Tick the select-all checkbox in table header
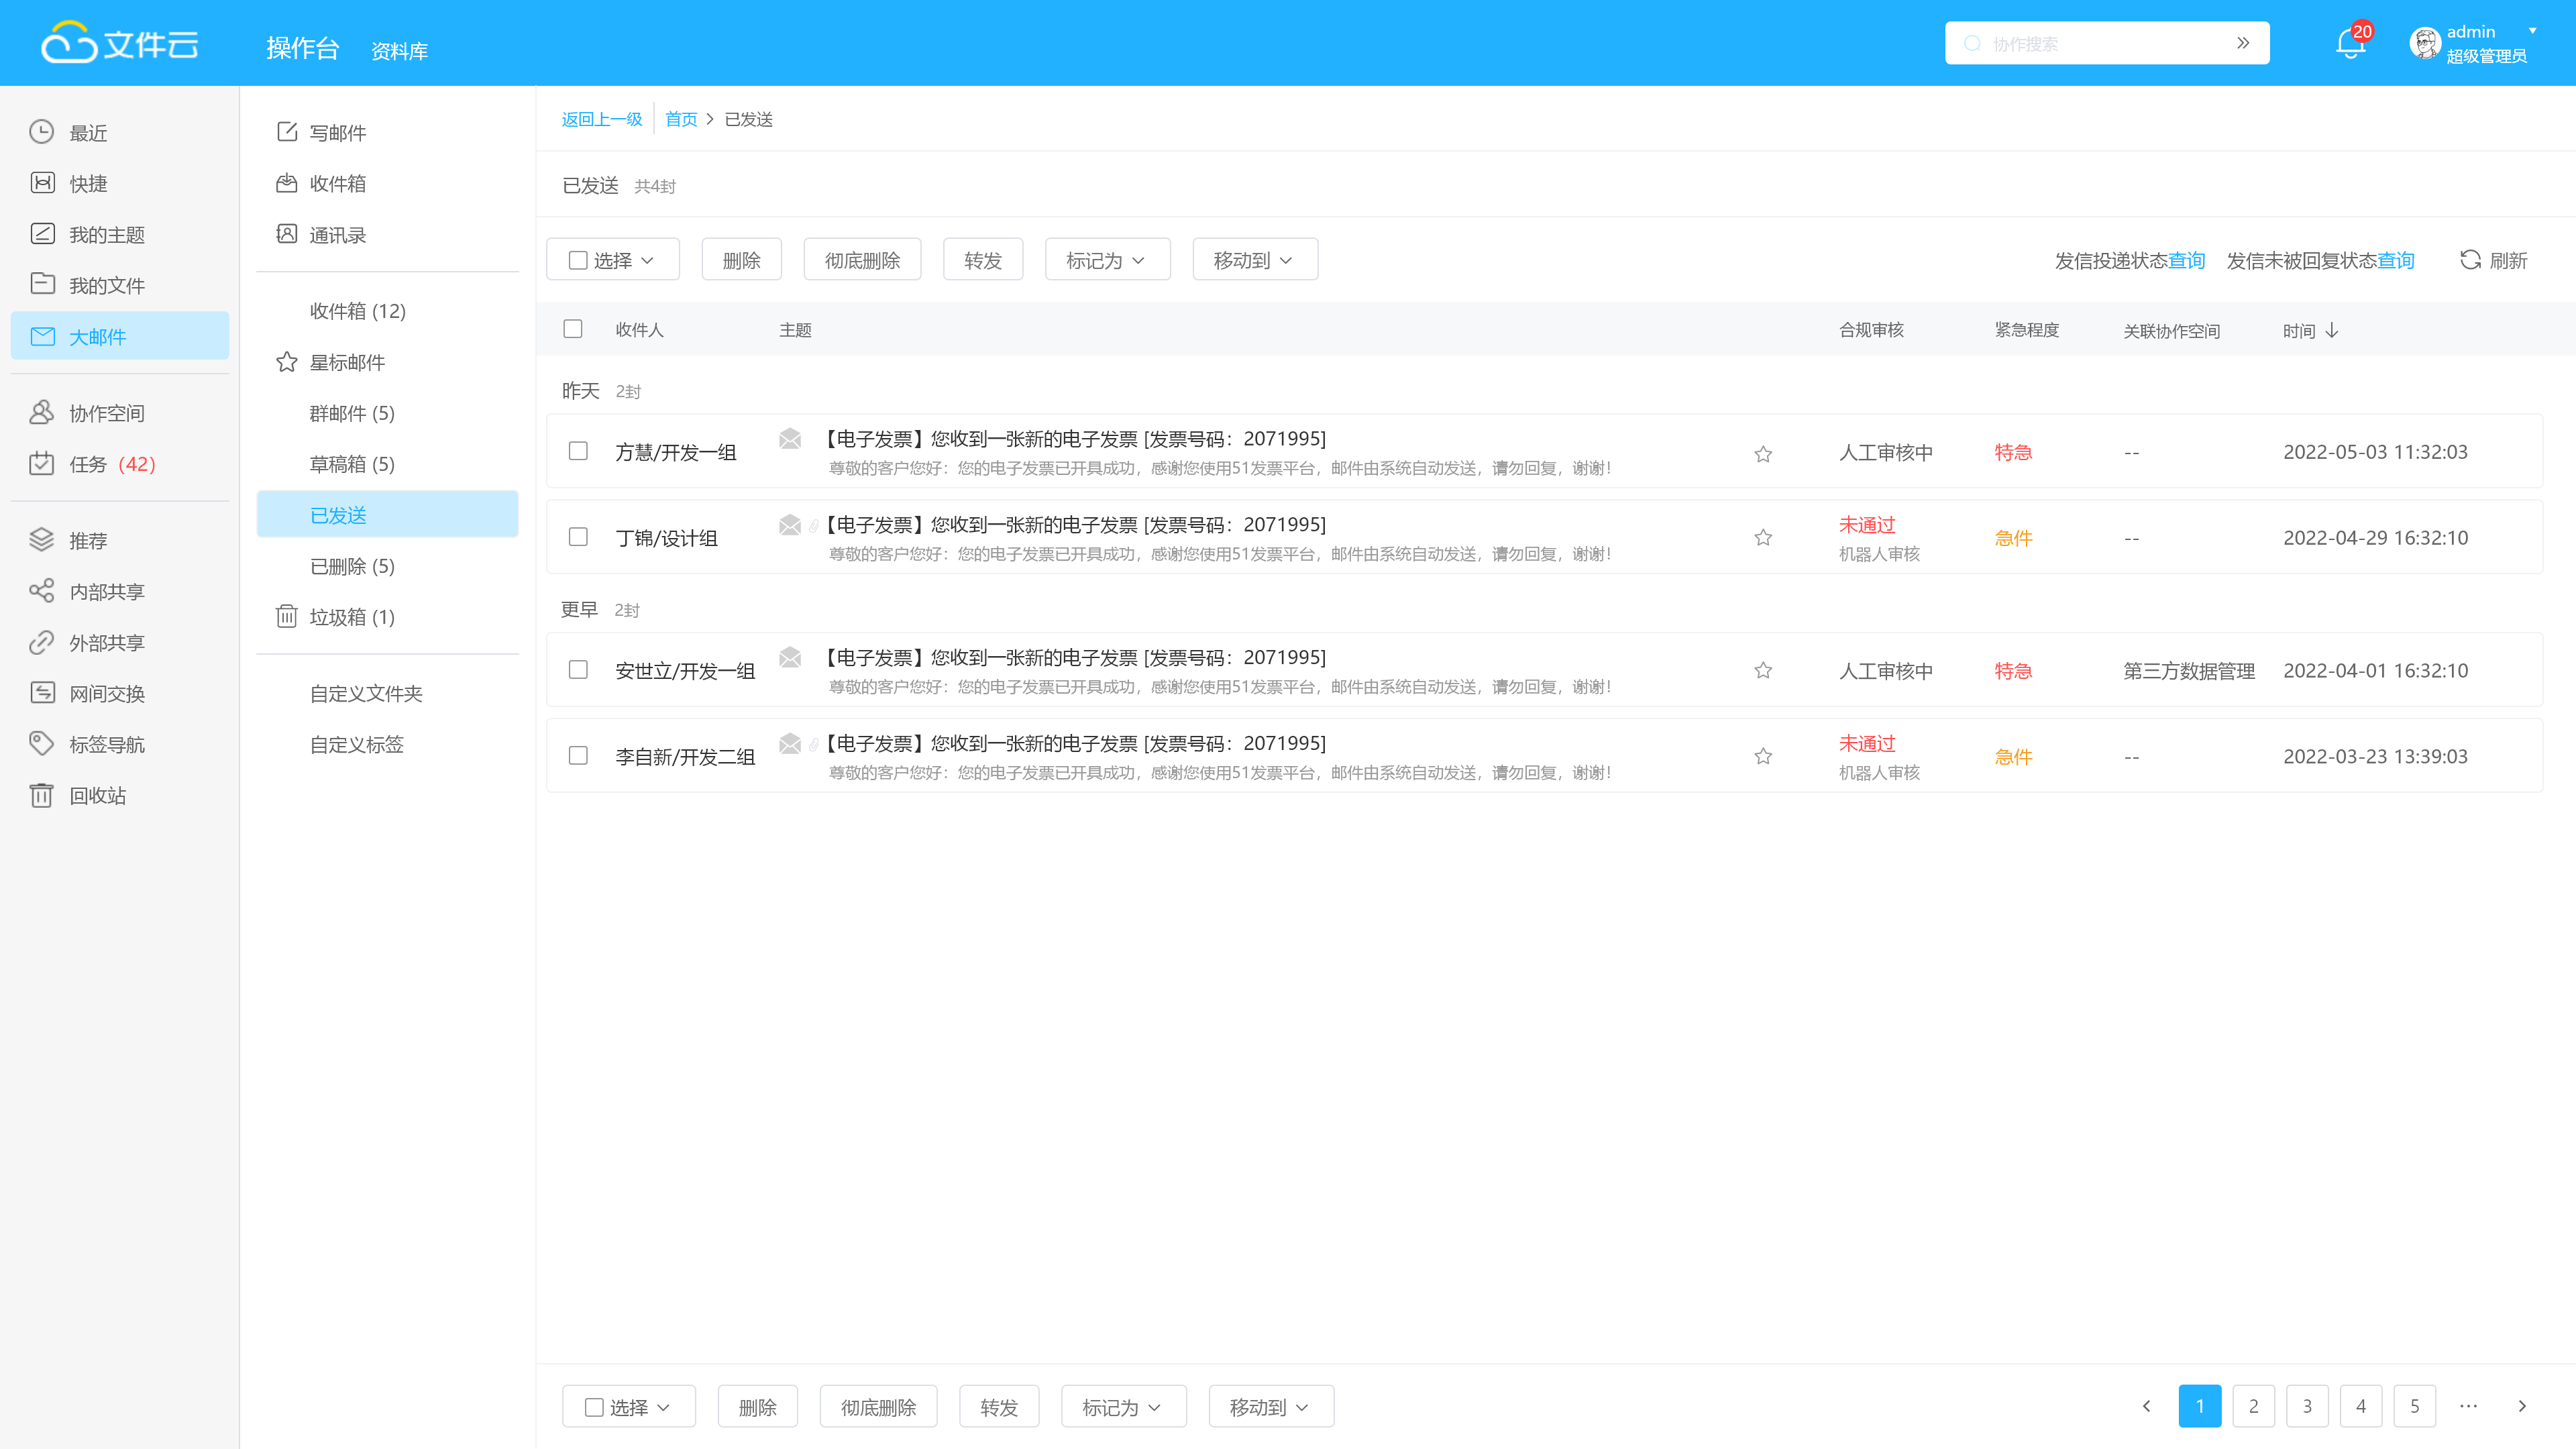Screen dimensions: 2576x1449 573,329
